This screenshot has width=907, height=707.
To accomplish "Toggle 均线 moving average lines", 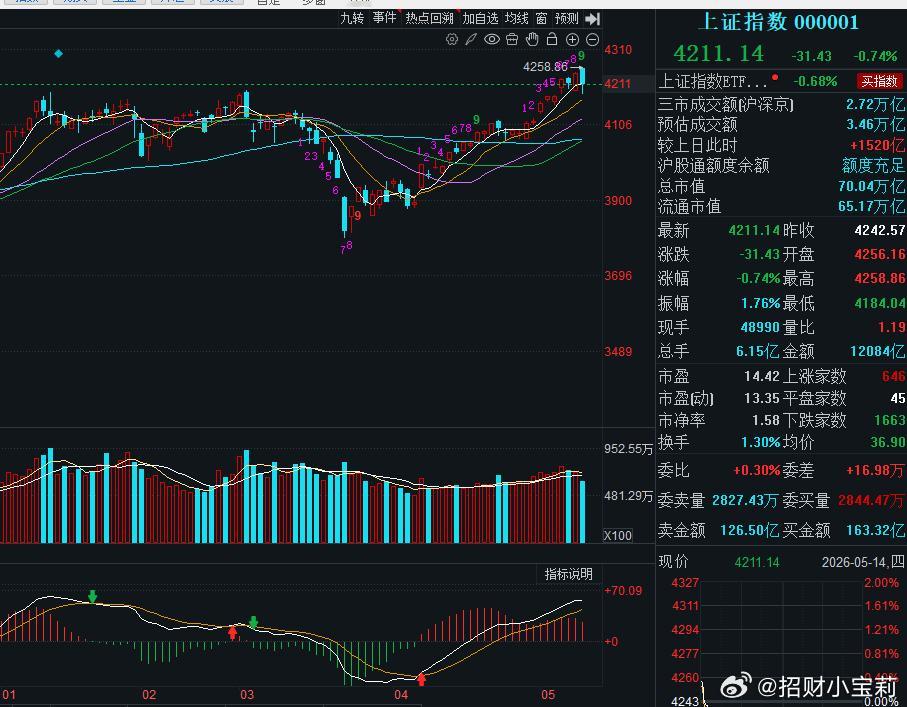I will [517, 19].
